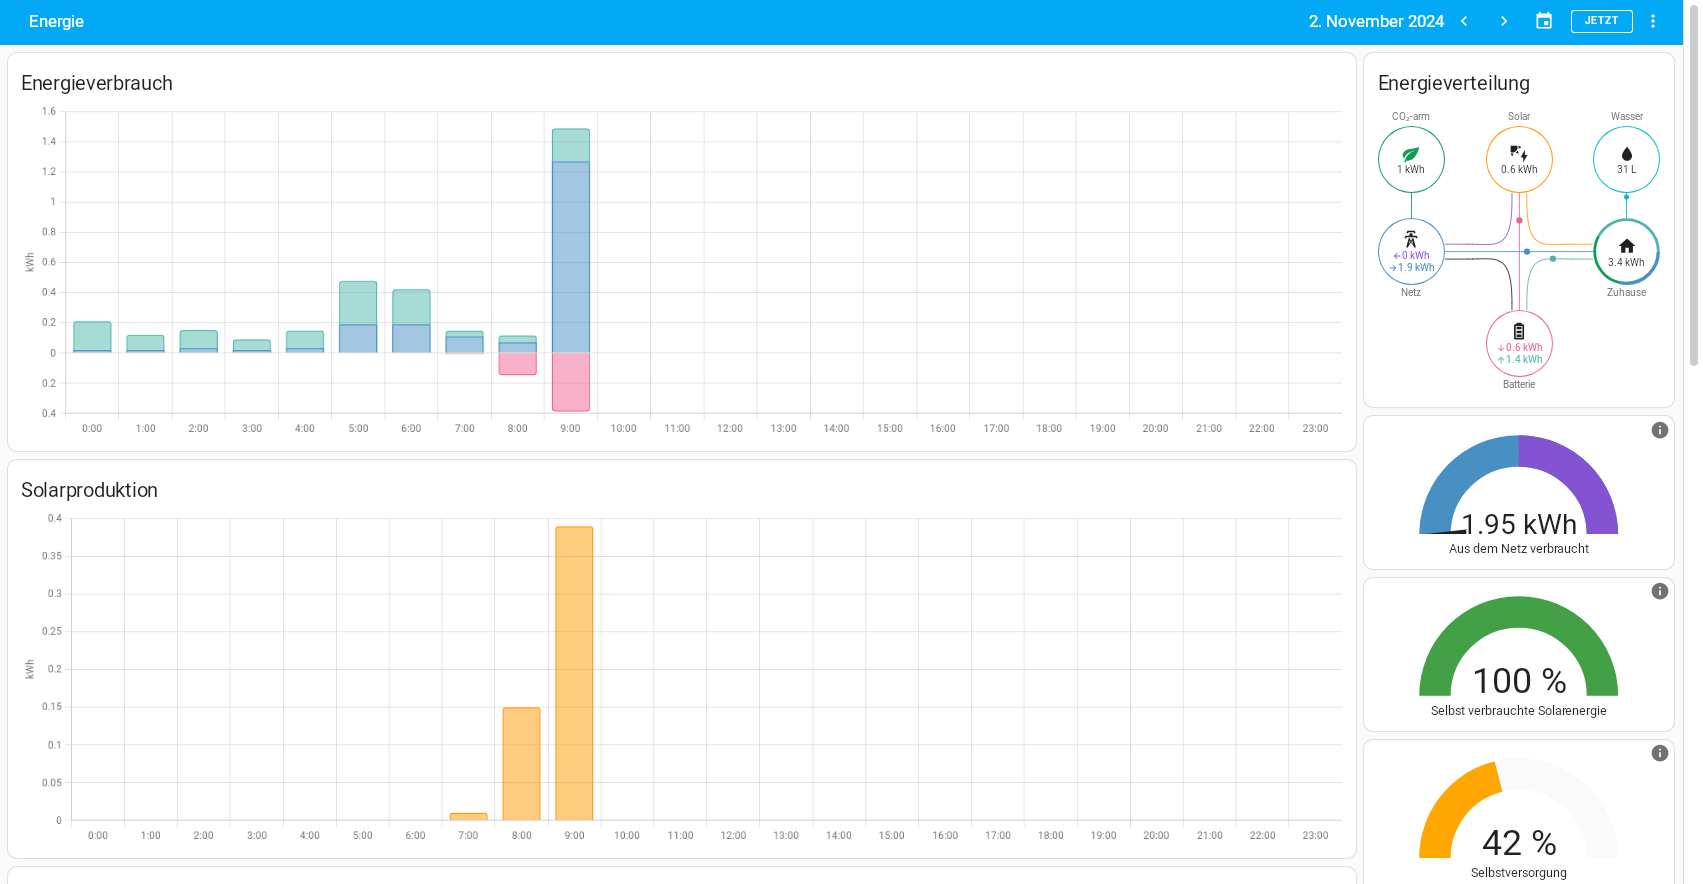
Task: Show info for grid consumption gauge
Action: coord(1660,430)
